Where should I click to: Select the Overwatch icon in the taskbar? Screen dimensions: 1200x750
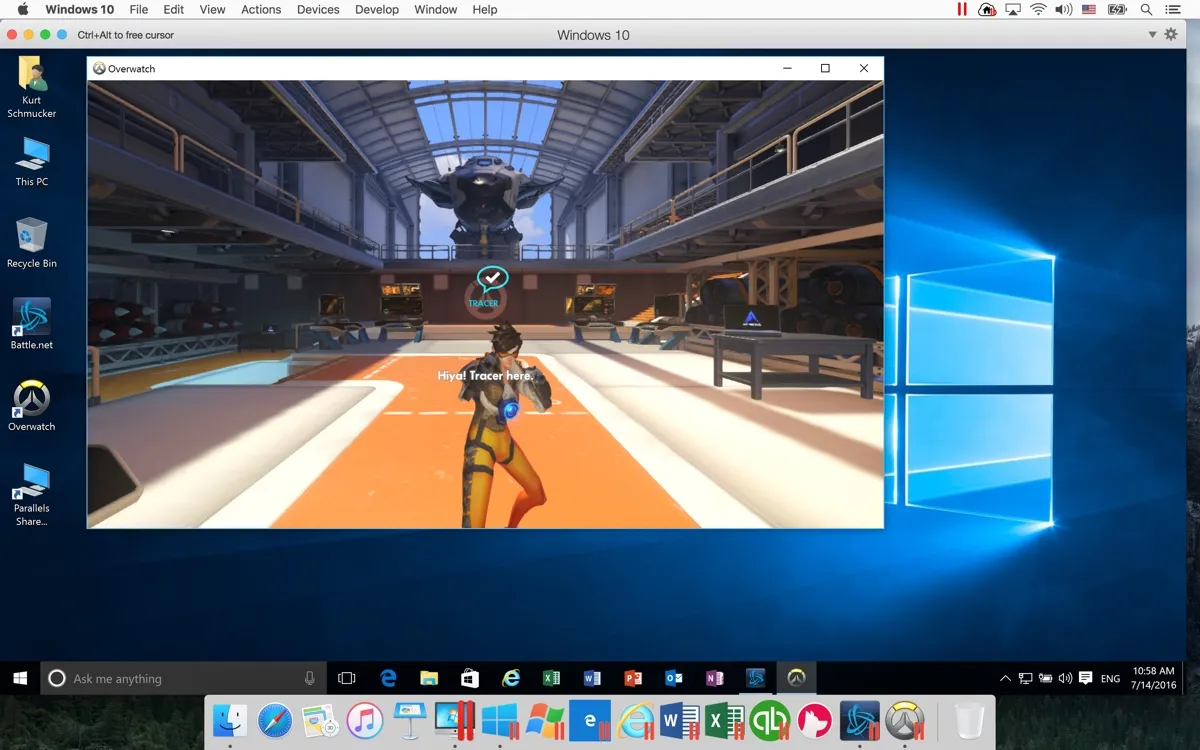click(796, 677)
